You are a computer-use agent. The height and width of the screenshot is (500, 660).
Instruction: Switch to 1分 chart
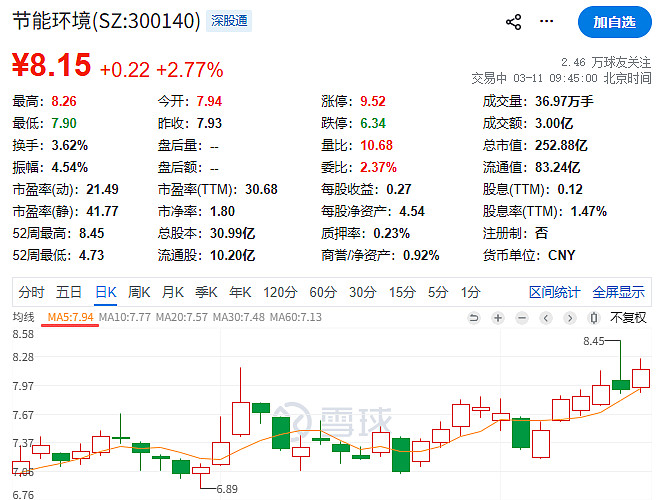pyautogui.click(x=470, y=292)
